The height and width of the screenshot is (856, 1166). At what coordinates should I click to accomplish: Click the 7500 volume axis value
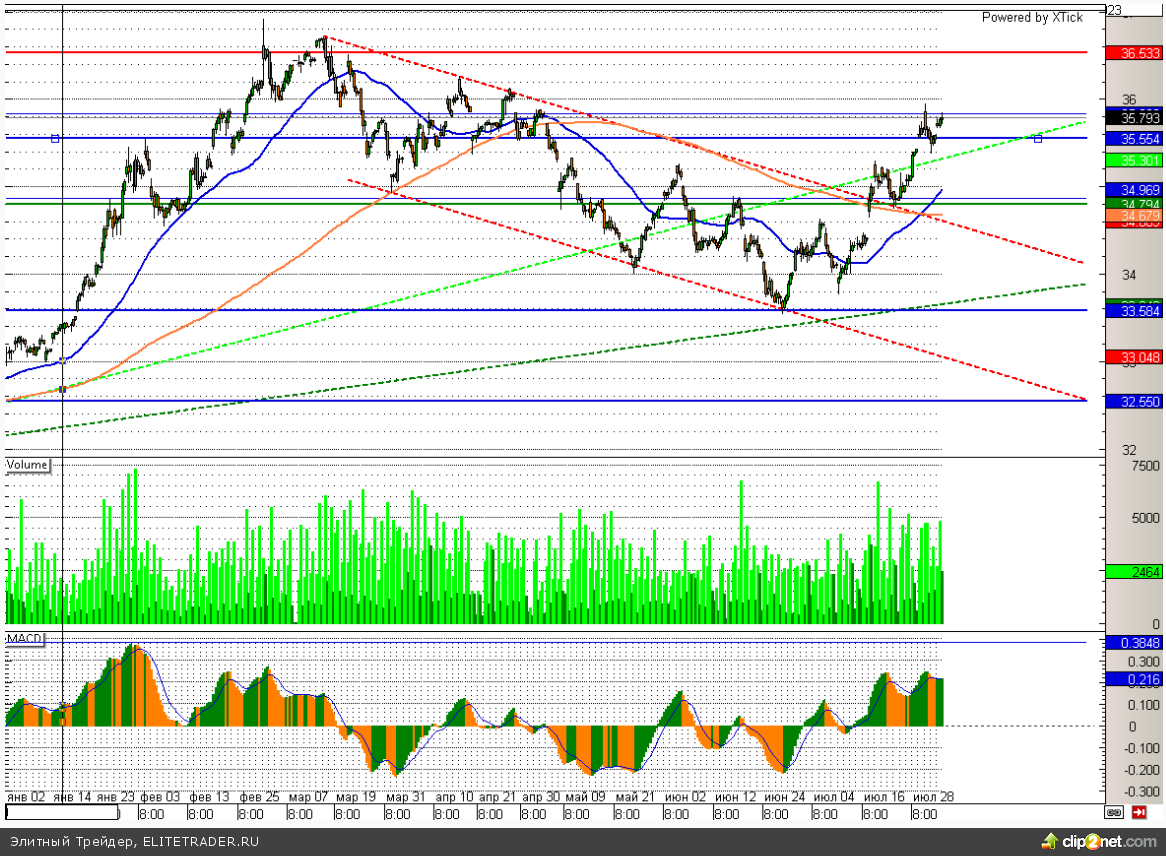1145,466
